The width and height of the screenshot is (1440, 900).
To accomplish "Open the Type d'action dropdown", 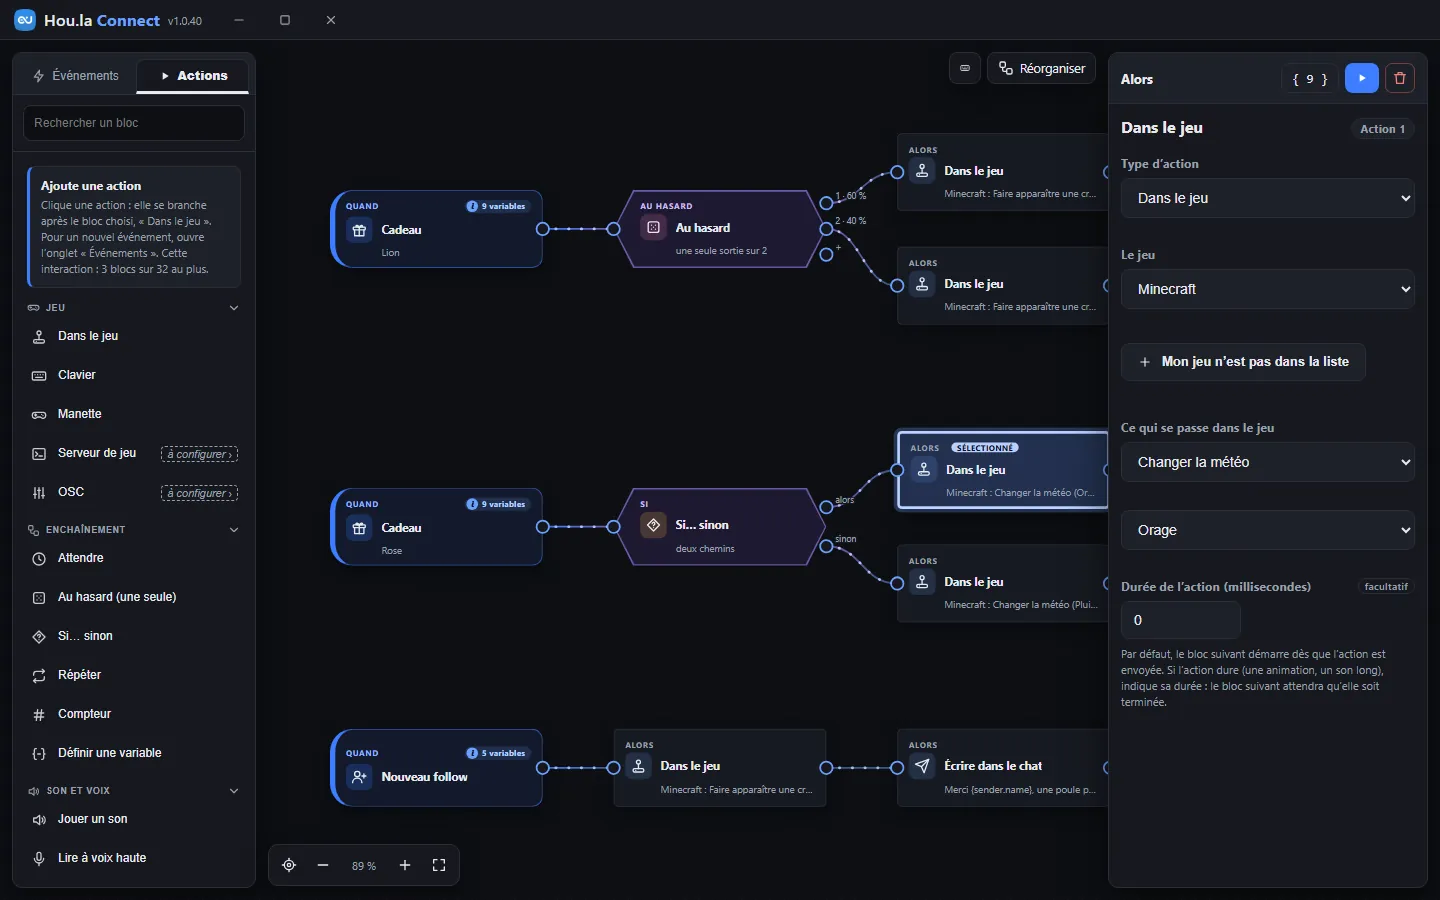I will pos(1268,198).
